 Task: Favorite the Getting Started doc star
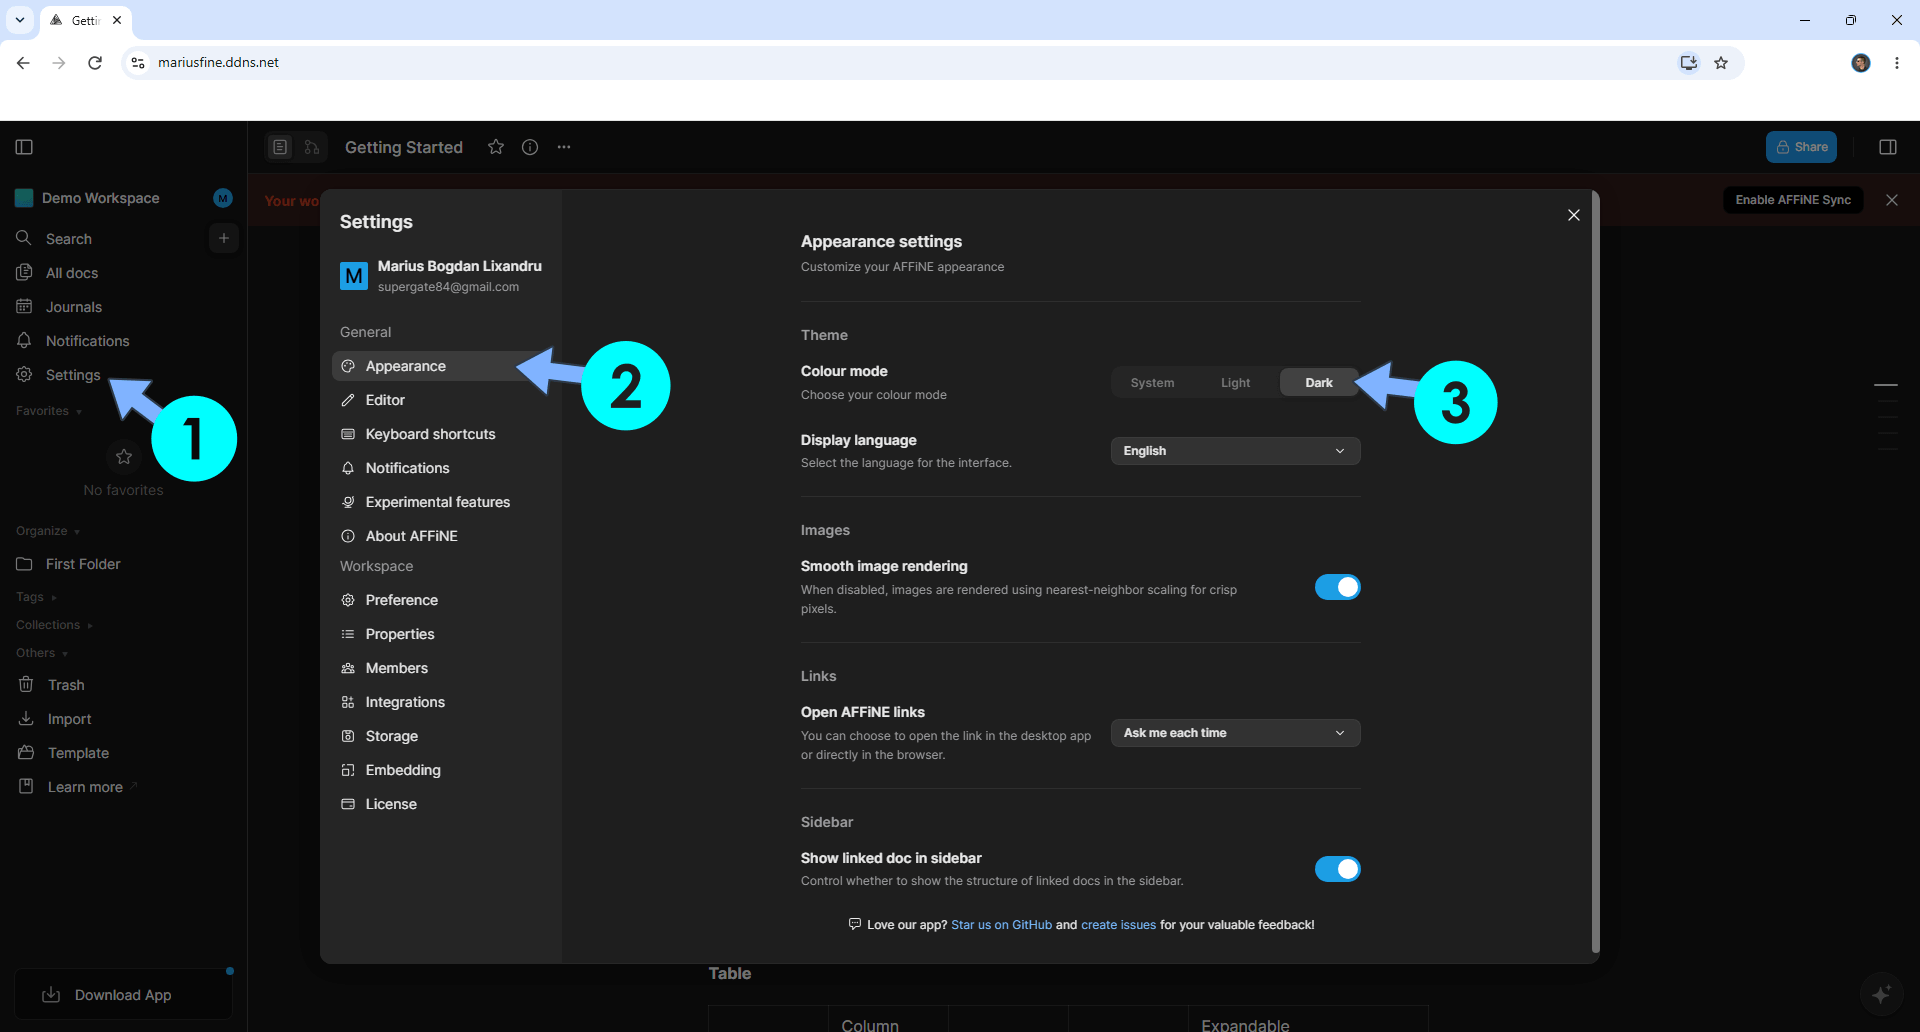[496, 147]
